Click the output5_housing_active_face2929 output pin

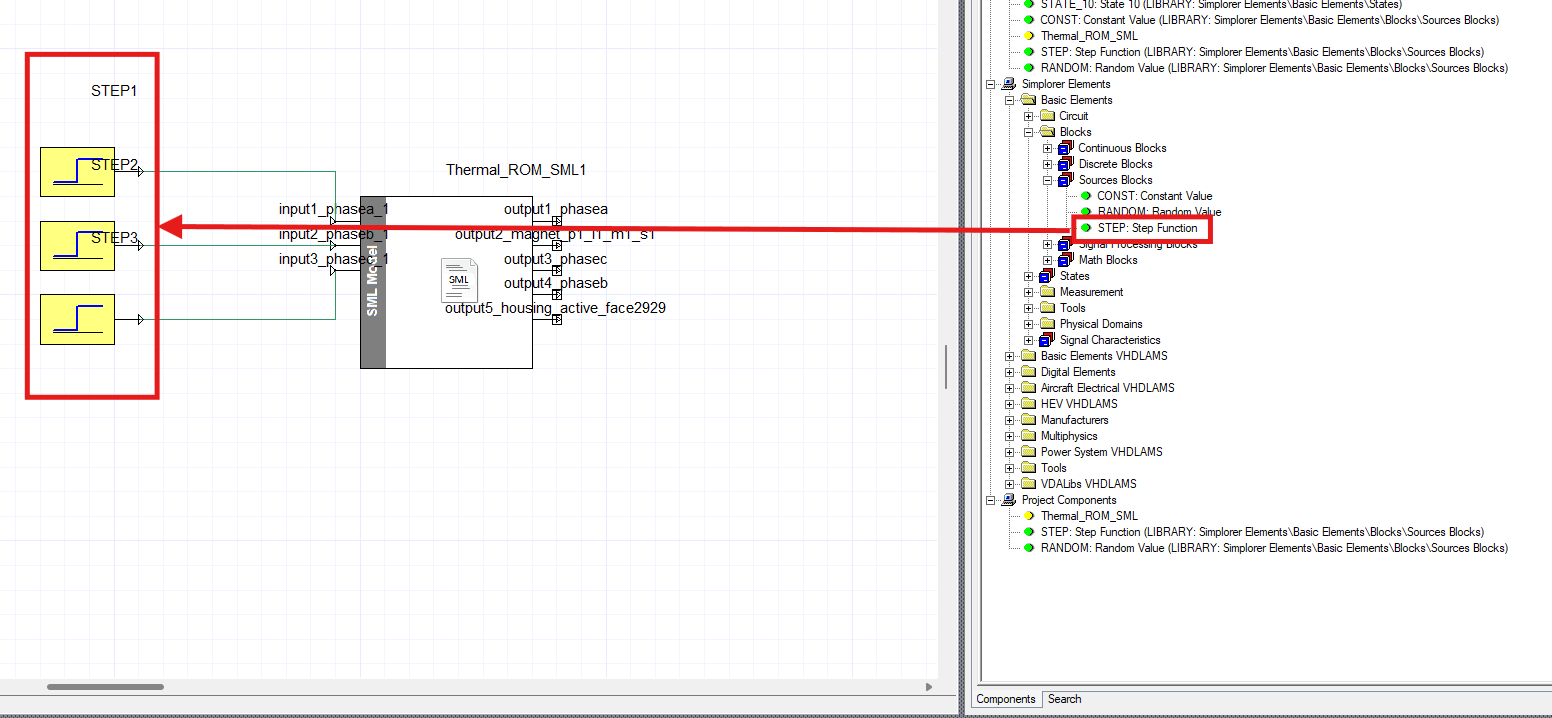(557, 320)
